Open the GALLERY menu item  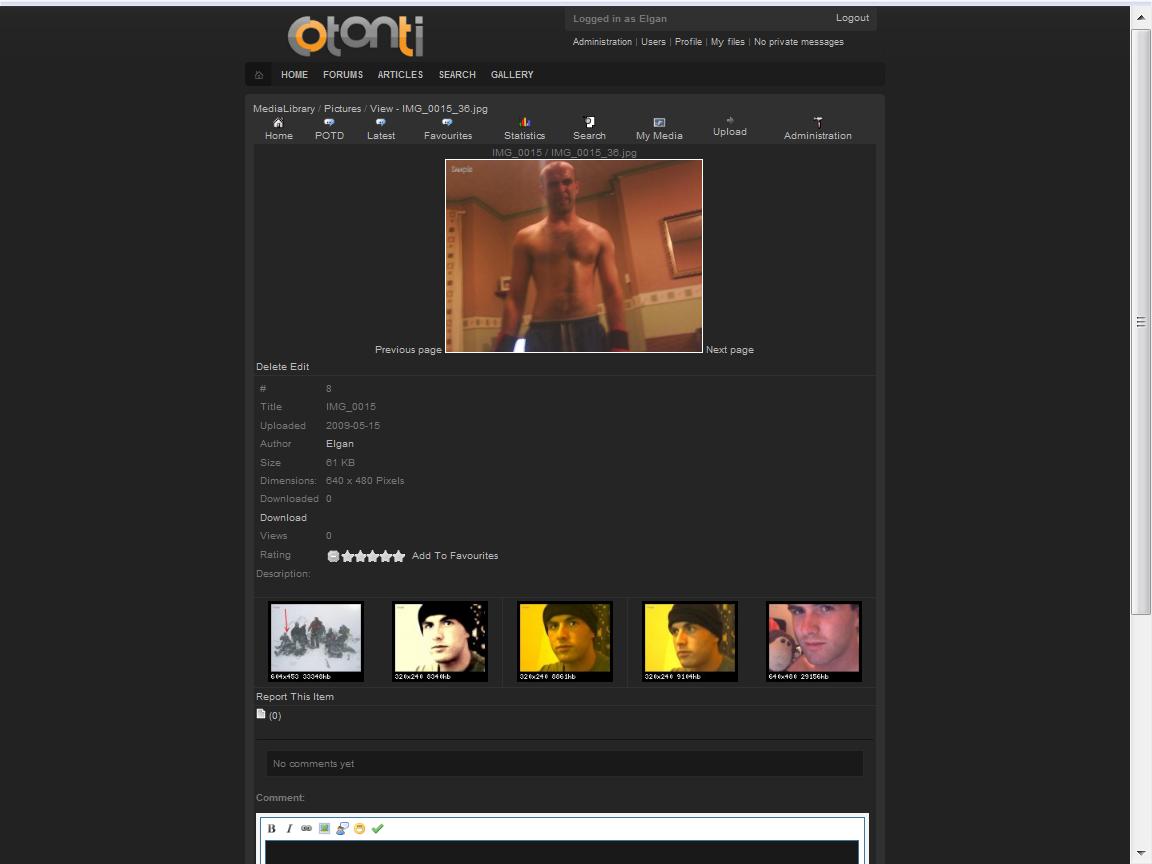[512, 75]
